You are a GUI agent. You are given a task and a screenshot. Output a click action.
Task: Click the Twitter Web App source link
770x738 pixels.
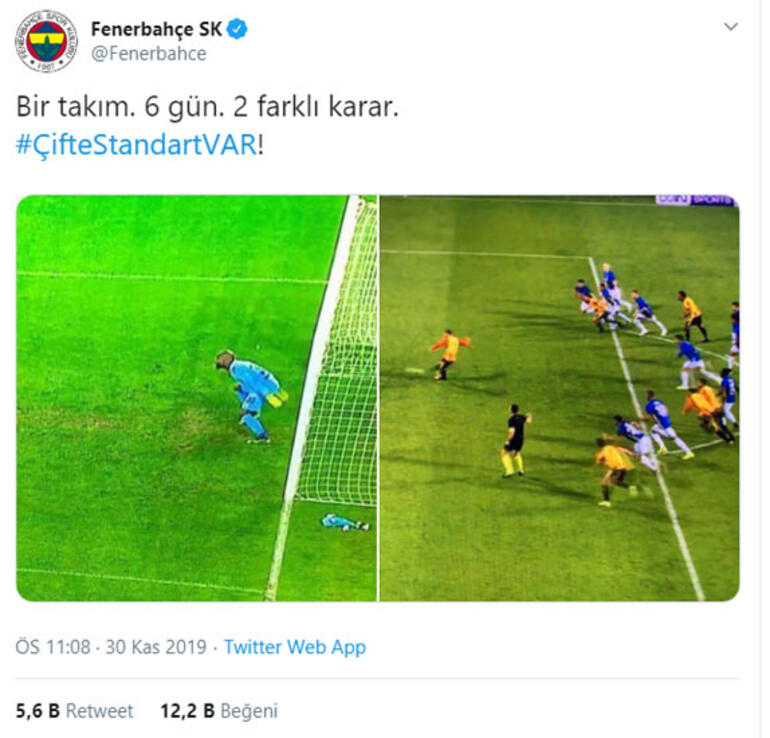(295, 647)
